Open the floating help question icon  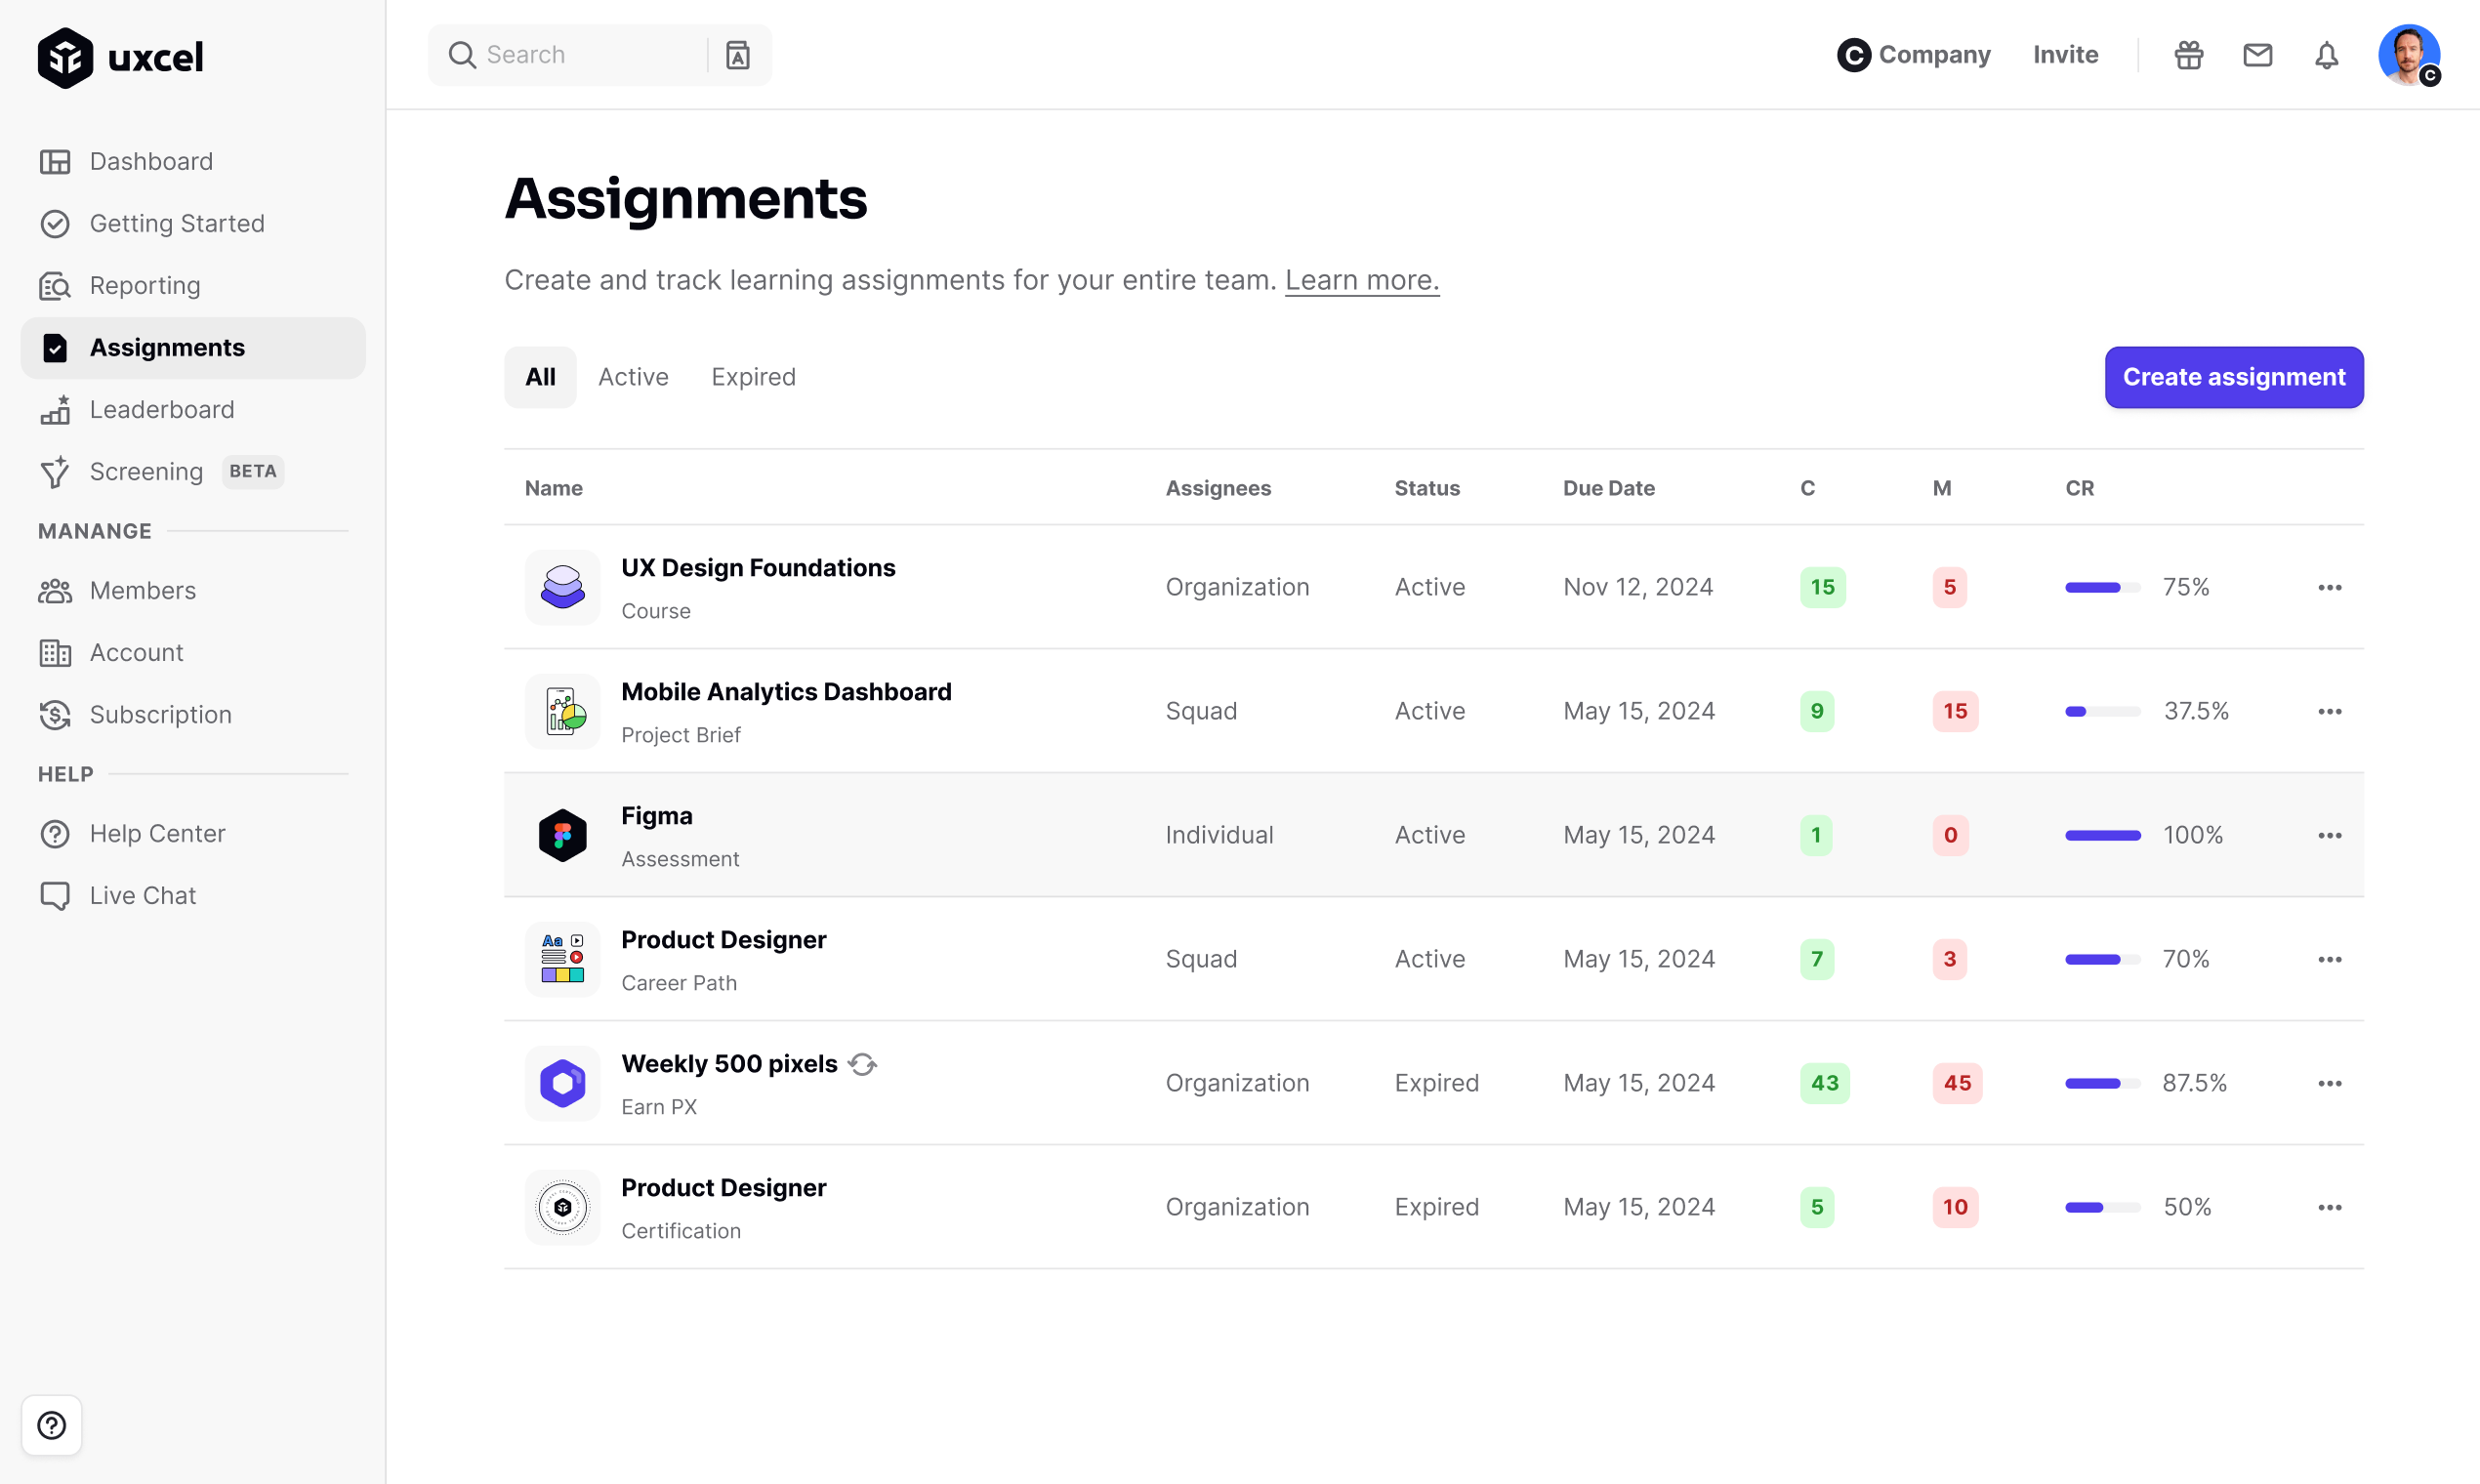[52, 1424]
